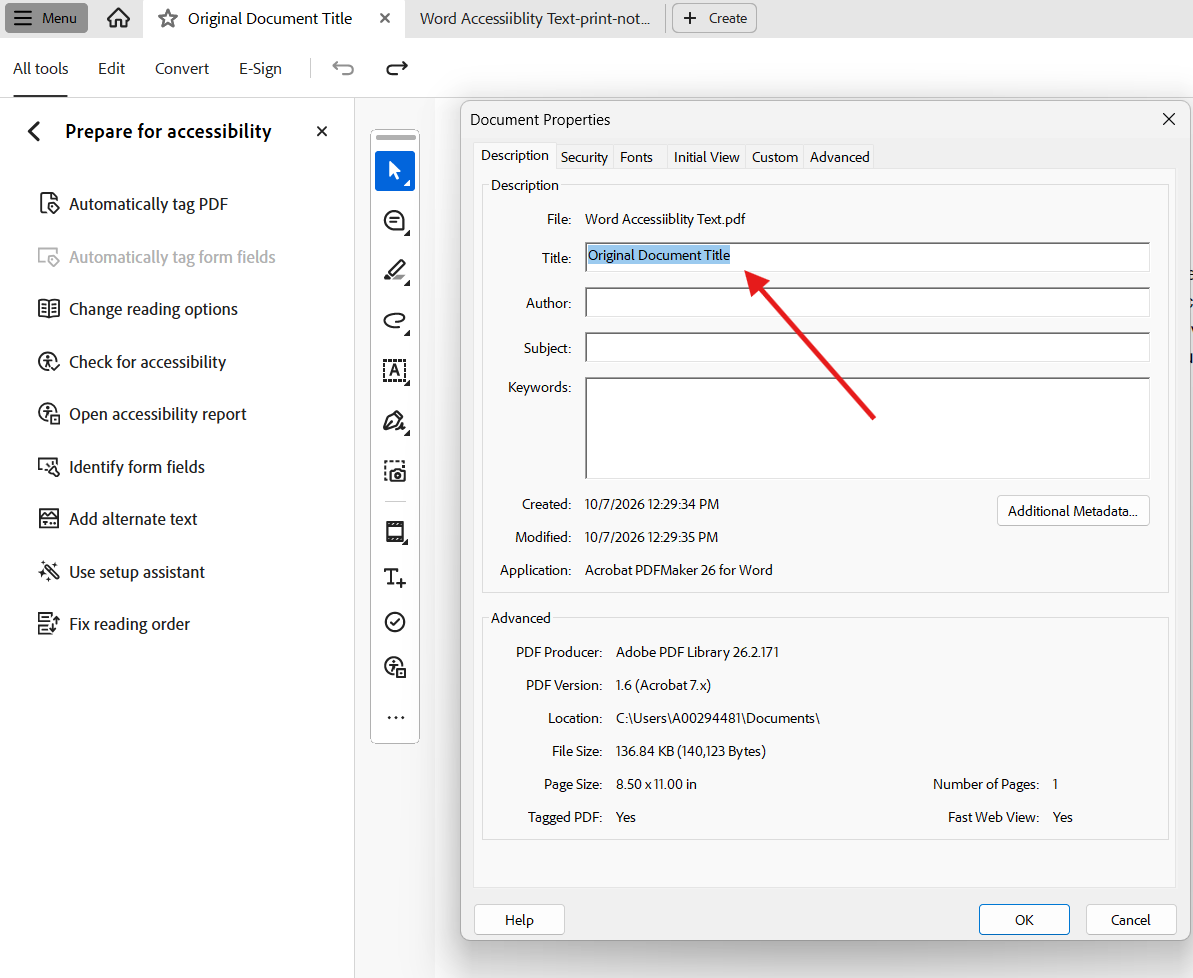Click the Help button

point(519,919)
